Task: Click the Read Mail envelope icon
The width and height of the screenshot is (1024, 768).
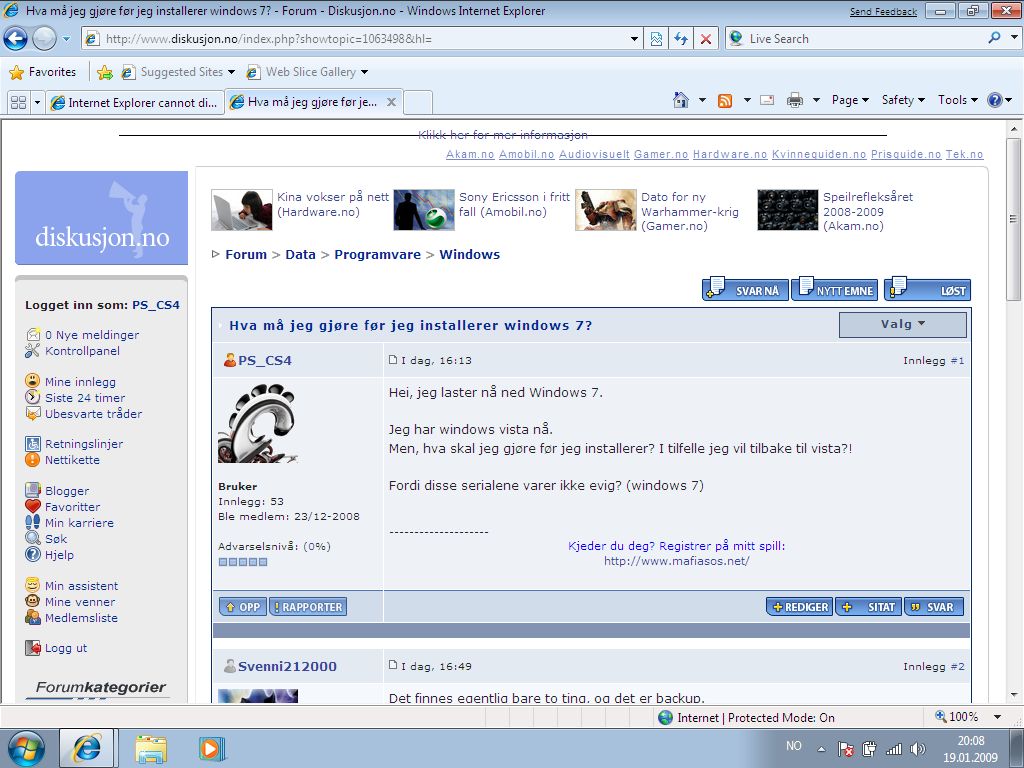Action: (x=767, y=101)
